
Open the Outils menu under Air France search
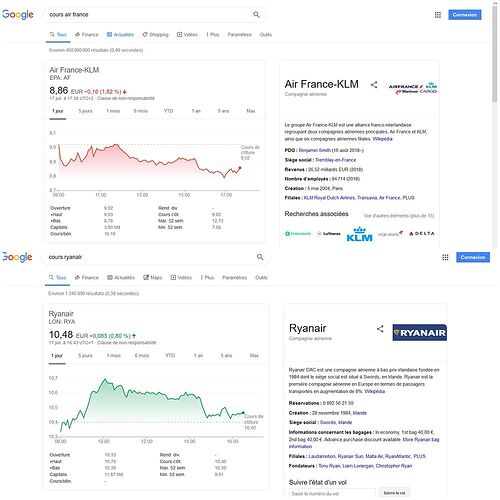click(x=266, y=34)
